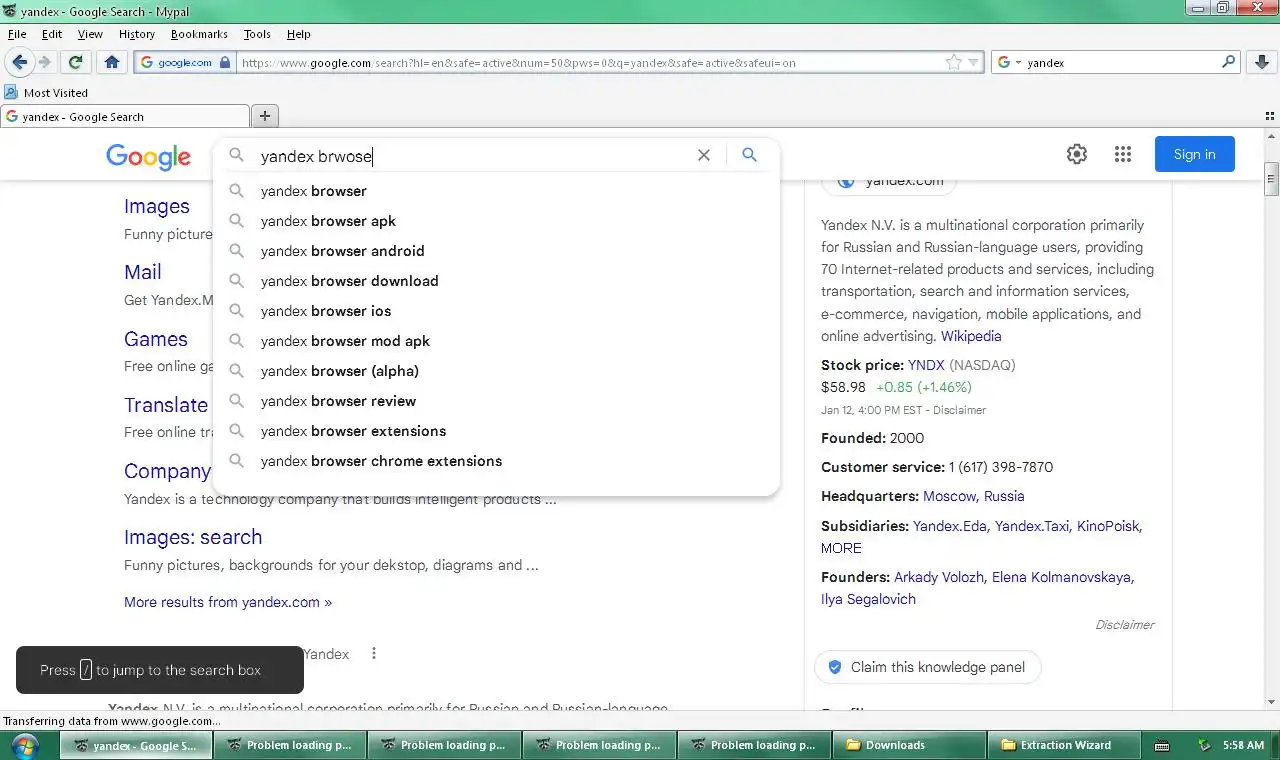Screen dimensions: 1280x760
Task: Choose suggestion 'yandex browser chrome extensions'
Action: tap(496, 461)
